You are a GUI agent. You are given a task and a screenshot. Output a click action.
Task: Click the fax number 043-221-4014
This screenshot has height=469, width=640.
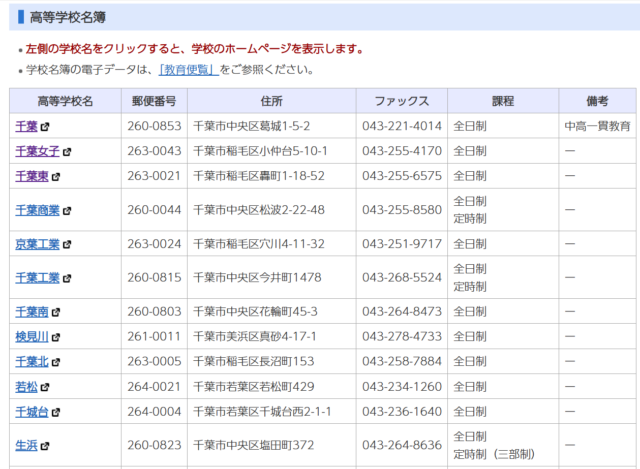click(x=402, y=126)
